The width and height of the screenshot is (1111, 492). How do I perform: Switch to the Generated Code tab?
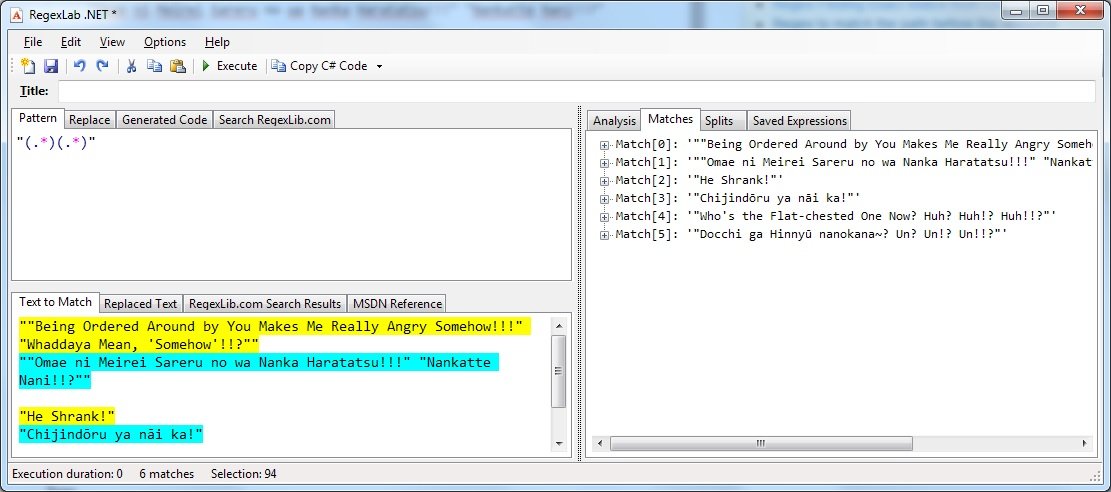[x=164, y=119]
